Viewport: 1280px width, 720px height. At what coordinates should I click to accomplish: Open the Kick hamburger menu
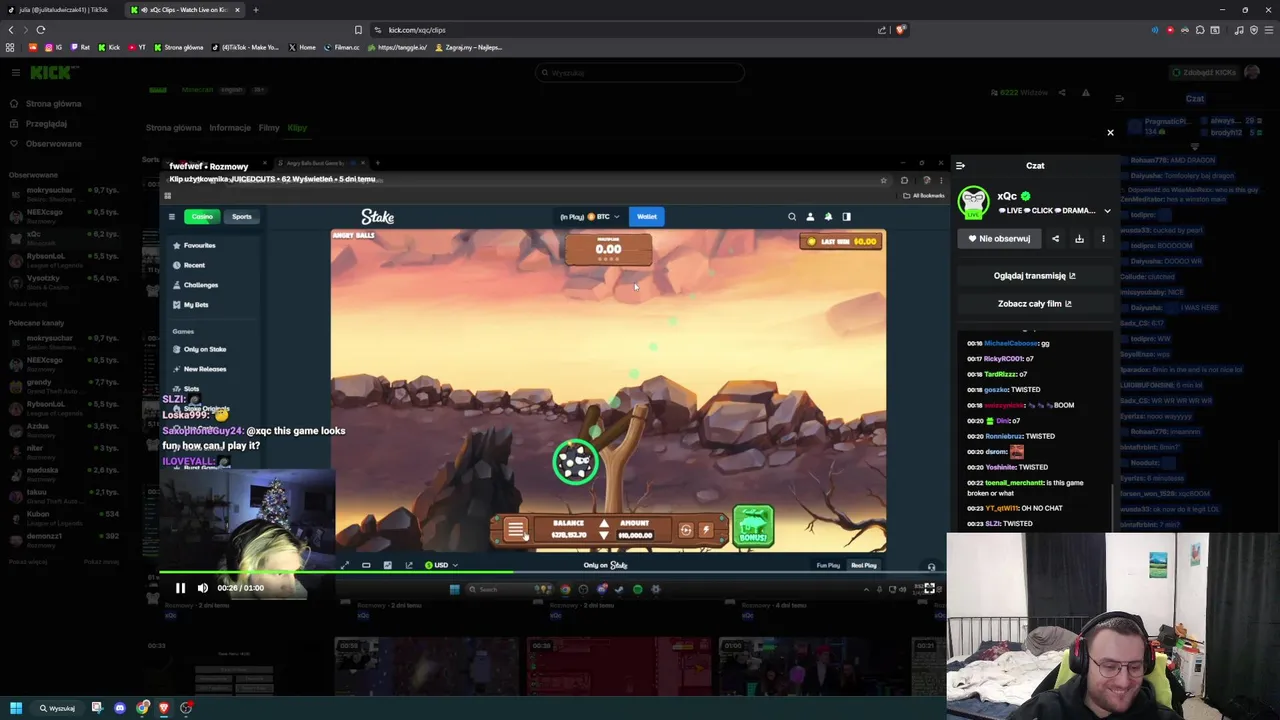coord(15,73)
